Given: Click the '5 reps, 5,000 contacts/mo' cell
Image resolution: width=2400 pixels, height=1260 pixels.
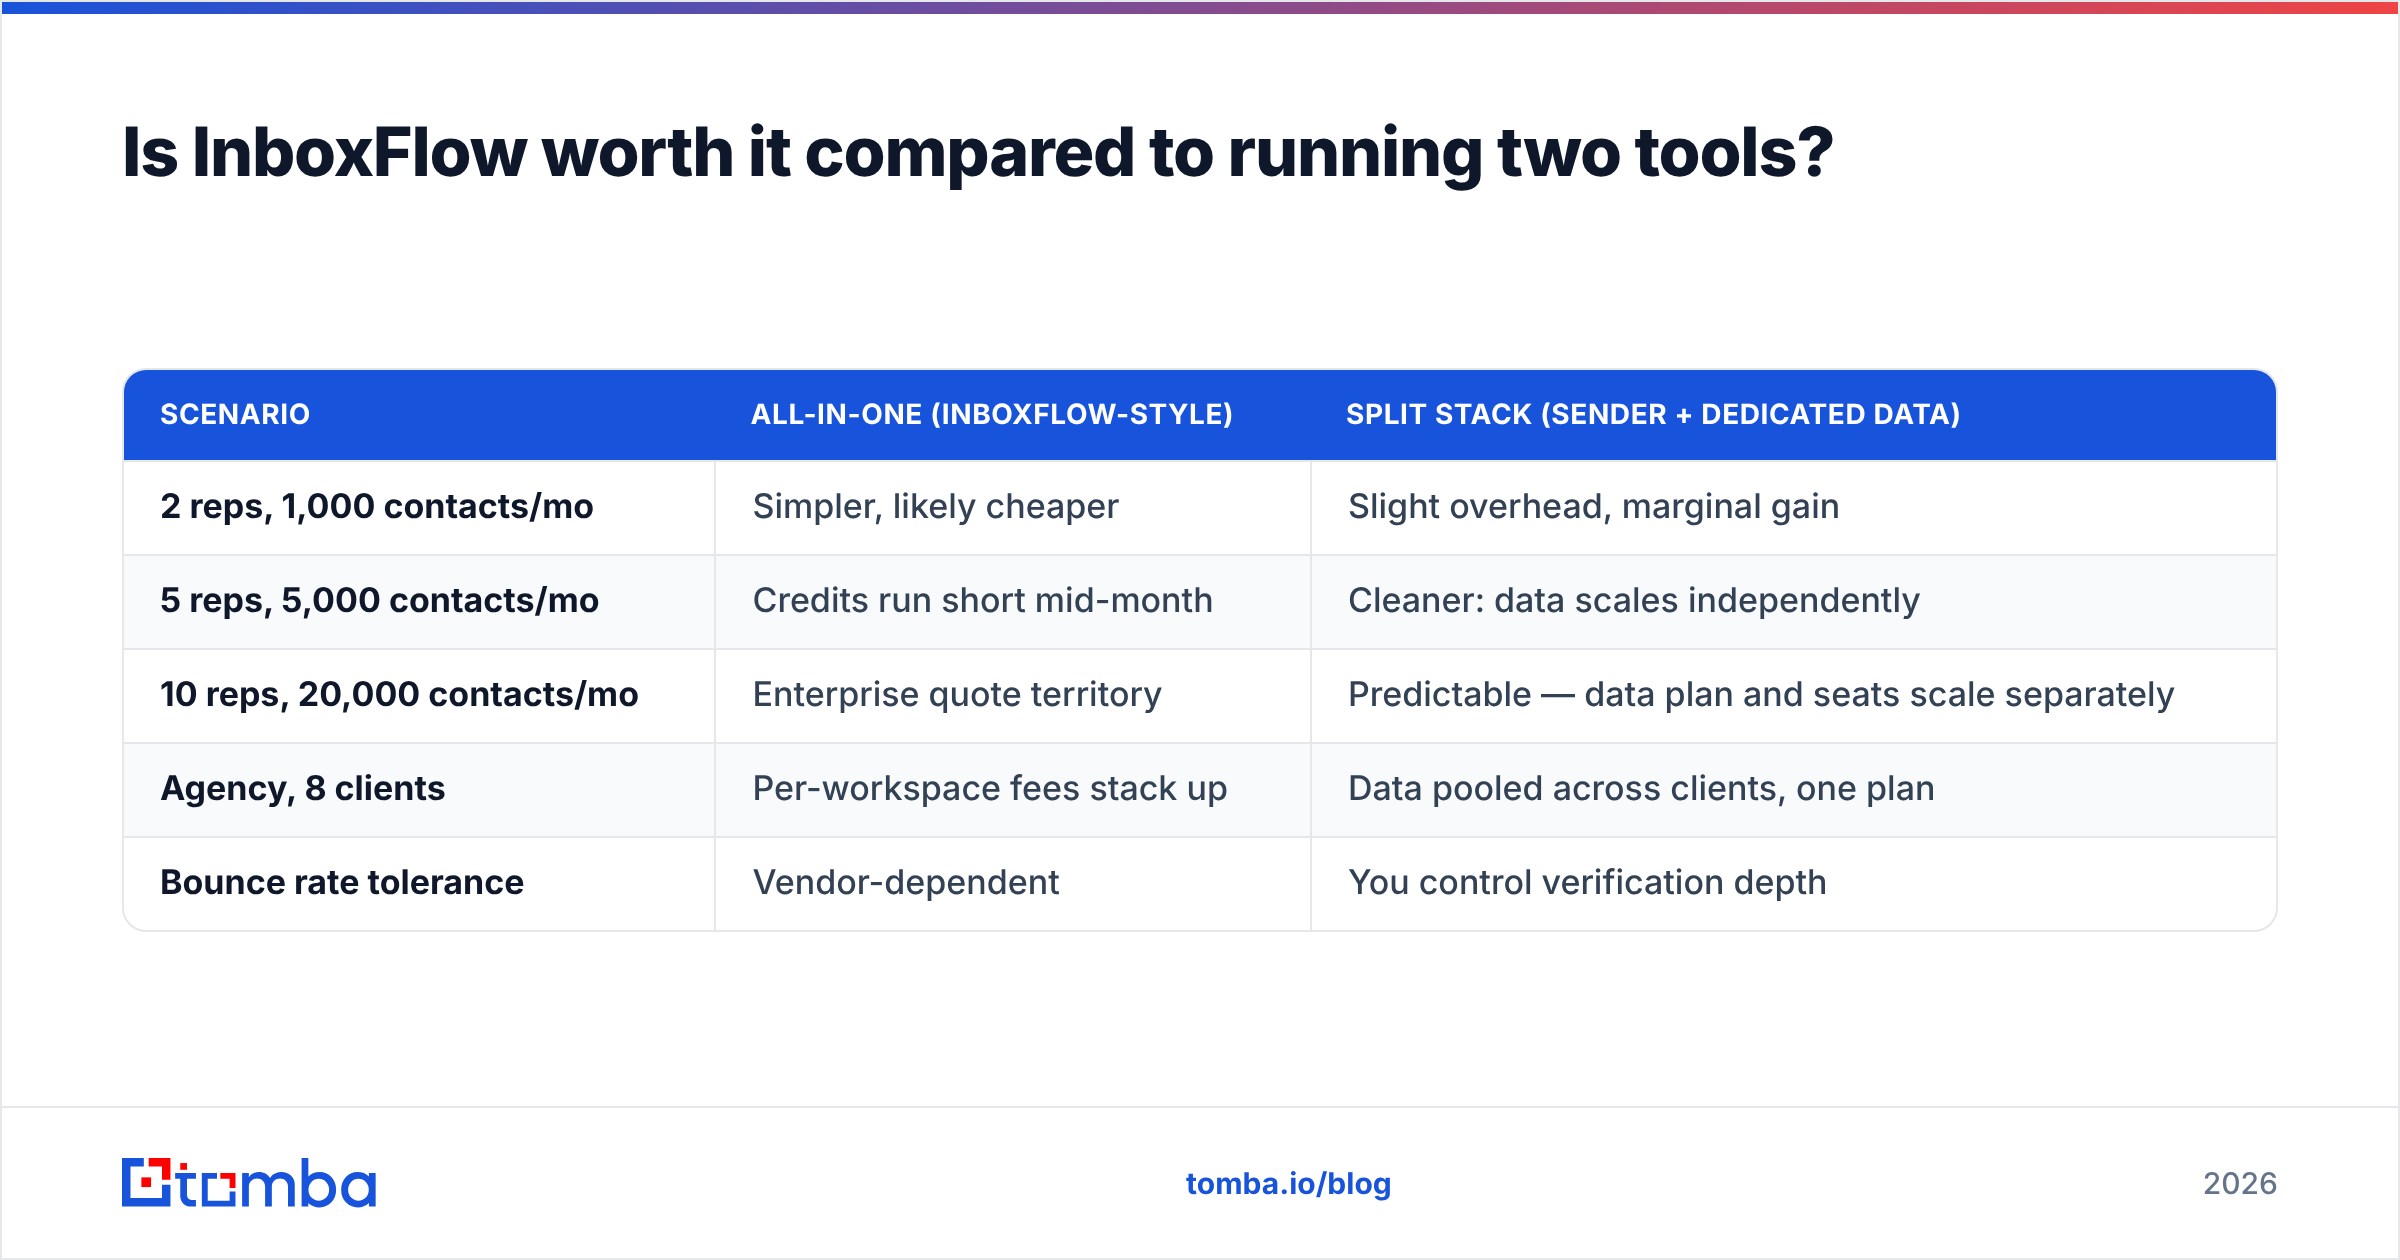Looking at the screenshot, I should tap(419, 601).
